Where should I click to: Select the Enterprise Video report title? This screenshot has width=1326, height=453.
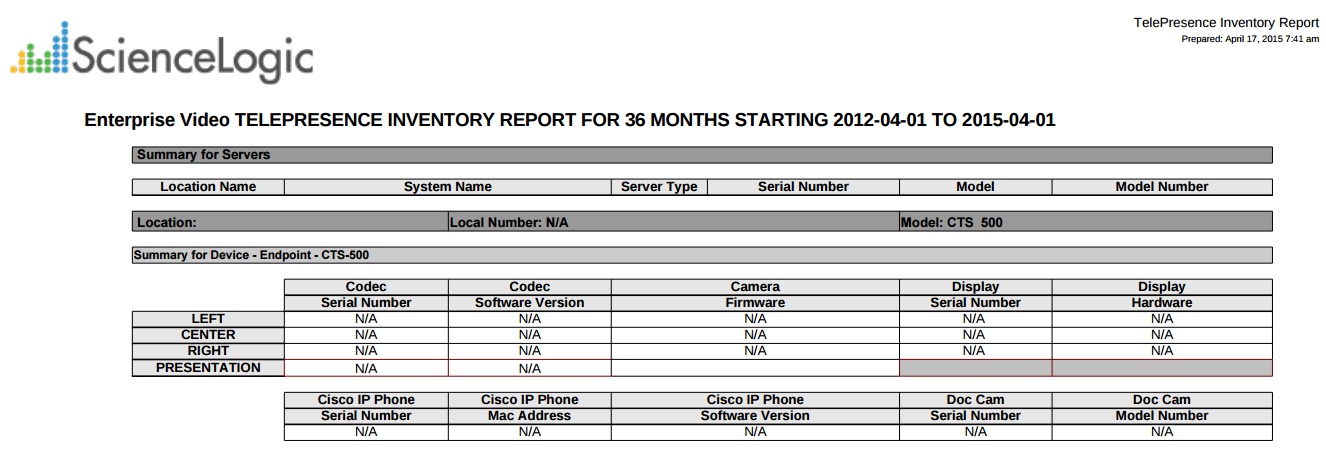coord(569,120)
